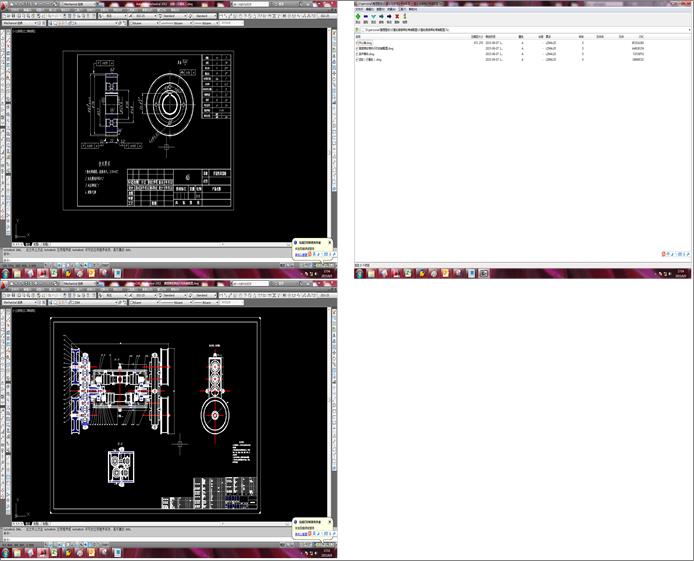
Task: Expand the linetype ByLayer dropdown in gear drawing window
Action: [190, 23]
